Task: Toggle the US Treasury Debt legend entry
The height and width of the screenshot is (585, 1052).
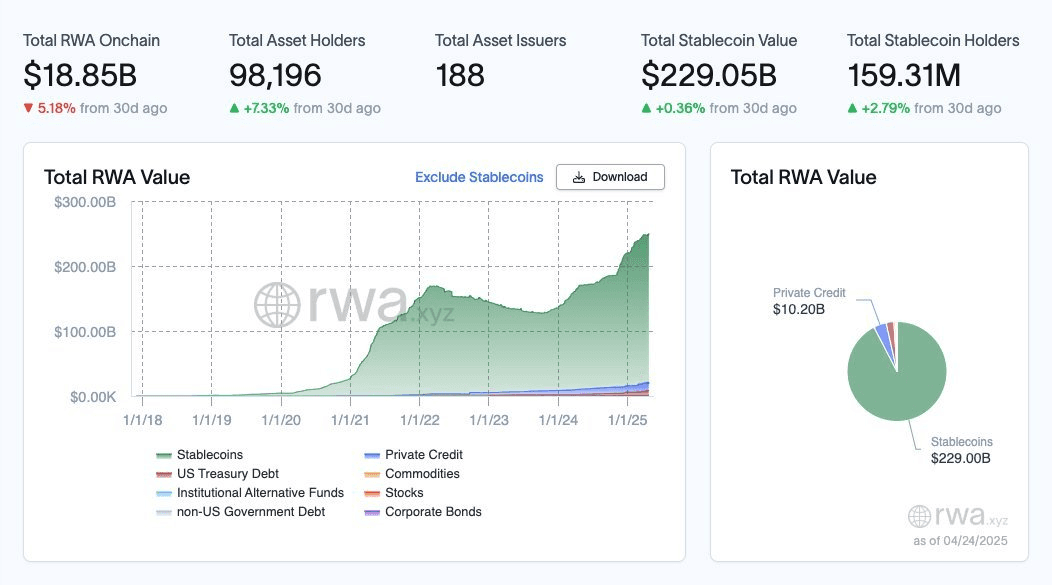Action: (x=217, y=474)
